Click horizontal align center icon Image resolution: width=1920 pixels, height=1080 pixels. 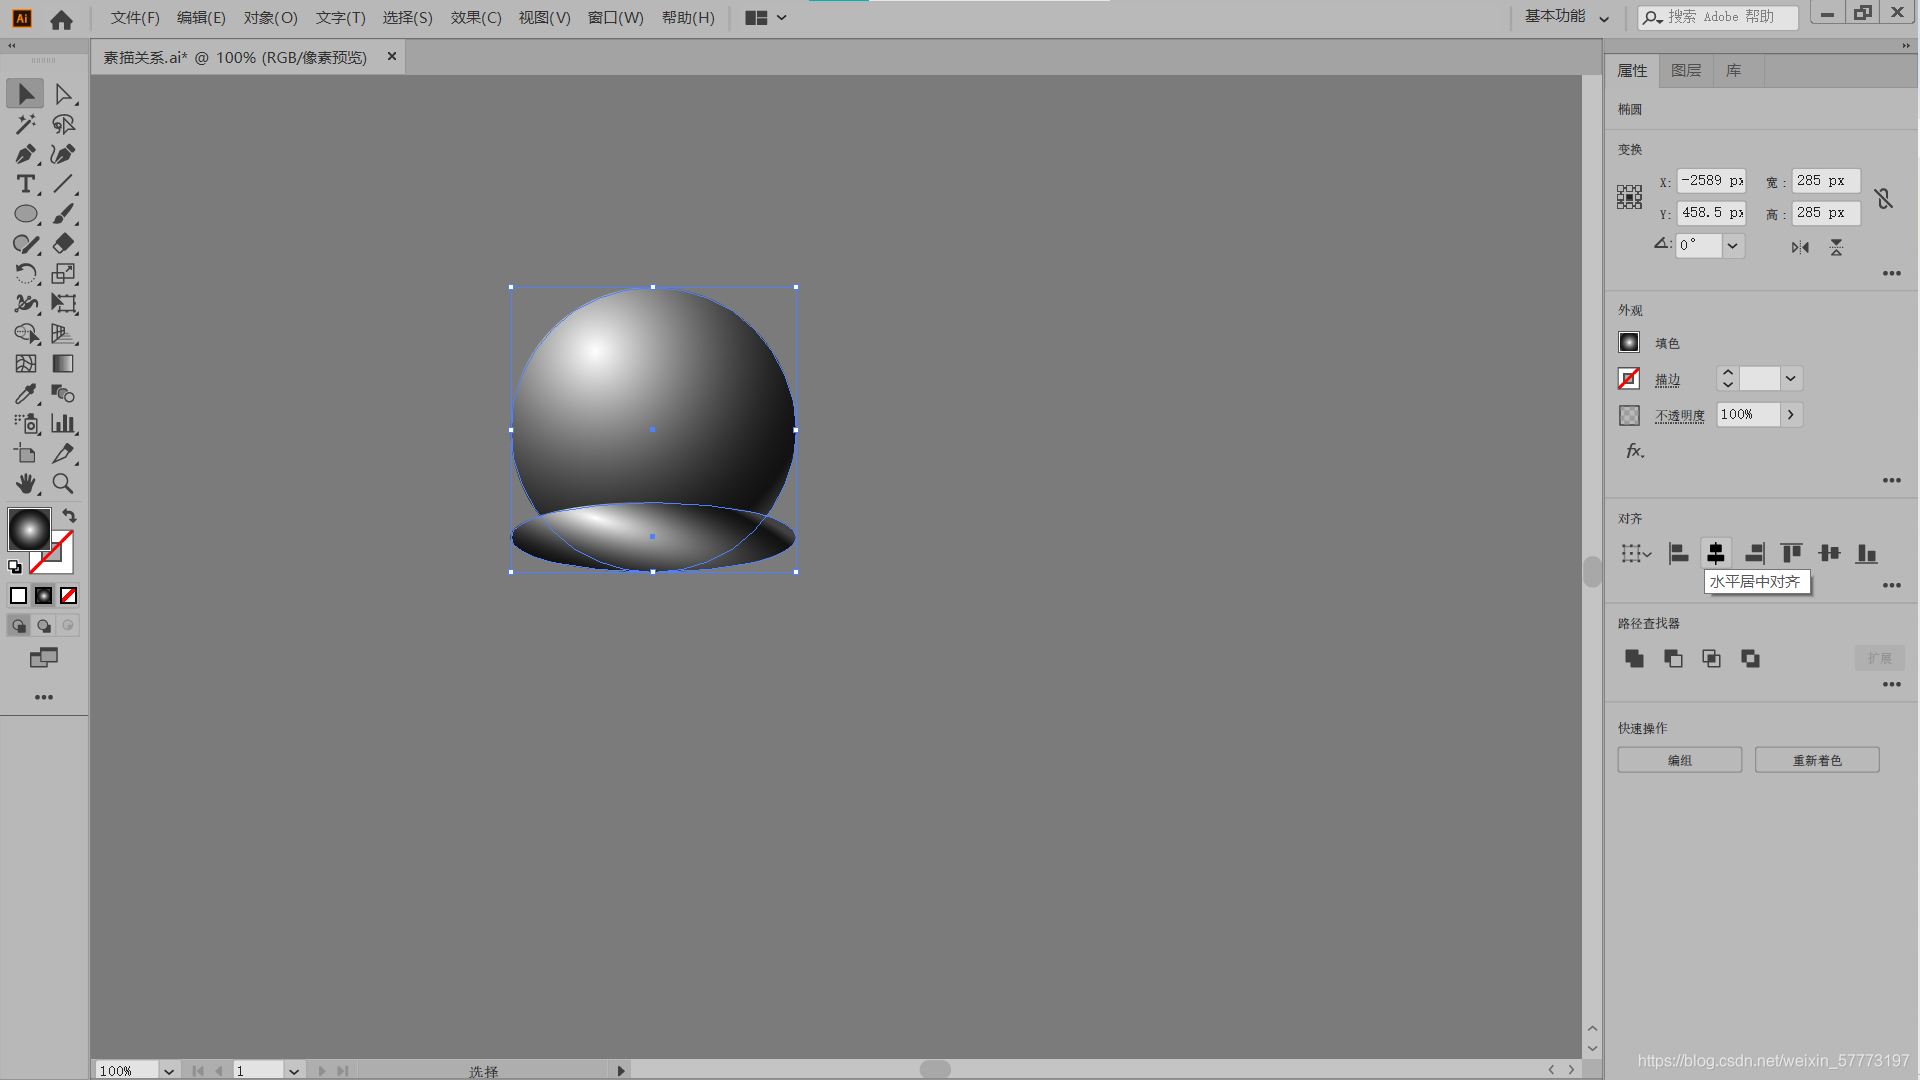(1716, 553)
